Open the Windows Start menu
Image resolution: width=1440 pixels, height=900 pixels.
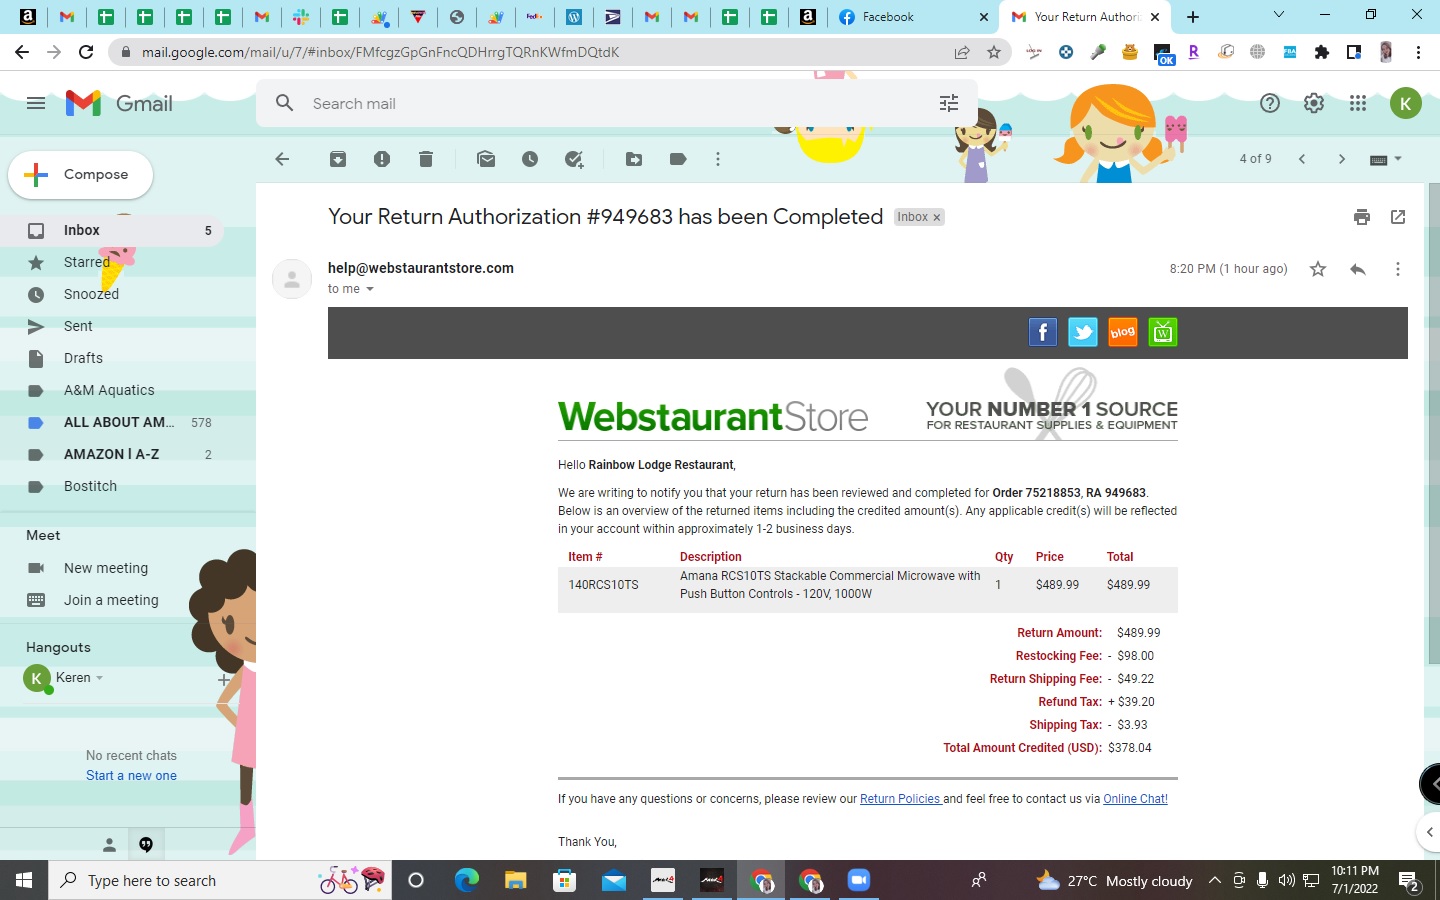(24, 881)
